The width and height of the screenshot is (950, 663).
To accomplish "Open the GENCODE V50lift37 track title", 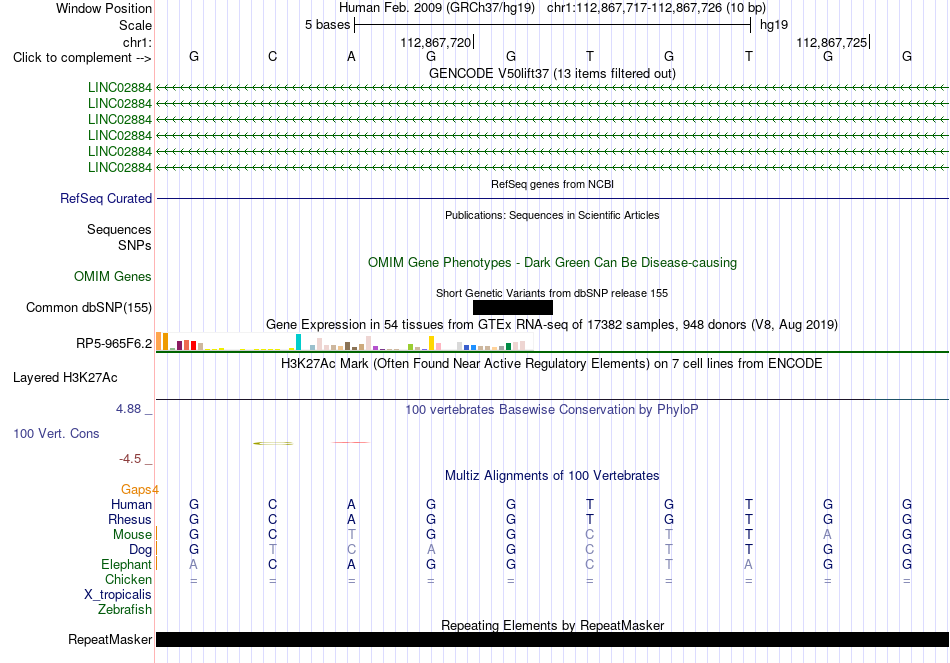I will click(552, 73).
